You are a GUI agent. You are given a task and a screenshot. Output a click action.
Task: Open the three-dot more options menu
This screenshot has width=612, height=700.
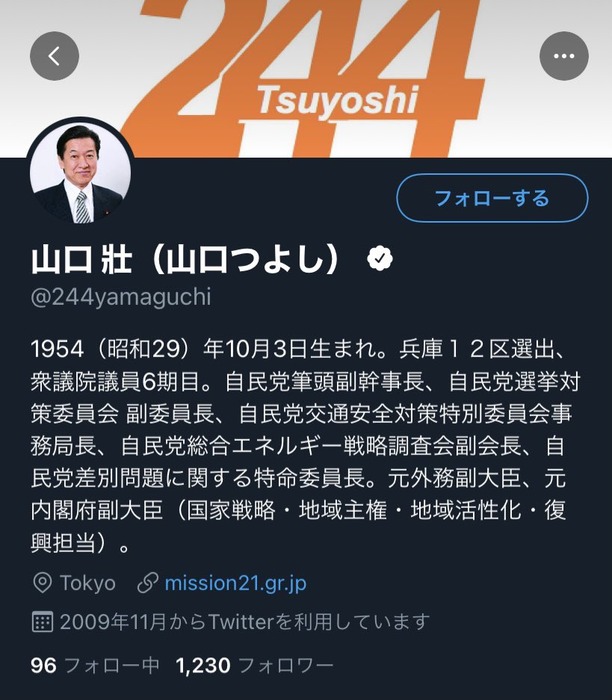564,56
